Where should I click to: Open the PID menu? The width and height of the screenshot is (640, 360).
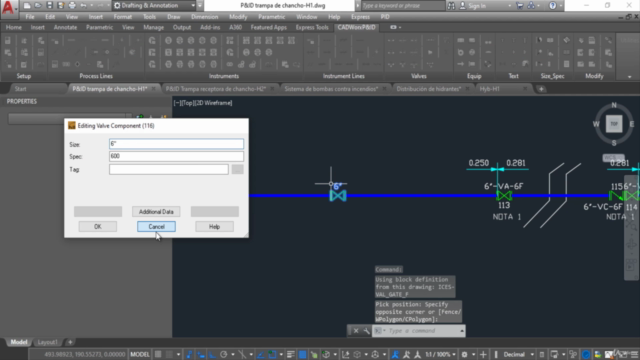click(x=384, y=17)
